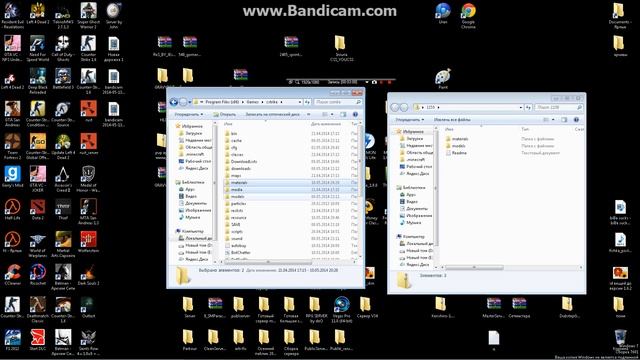Click help icon in cstrike window toolbar
This screenshot has width=640, height=360.
coord(355,114)
